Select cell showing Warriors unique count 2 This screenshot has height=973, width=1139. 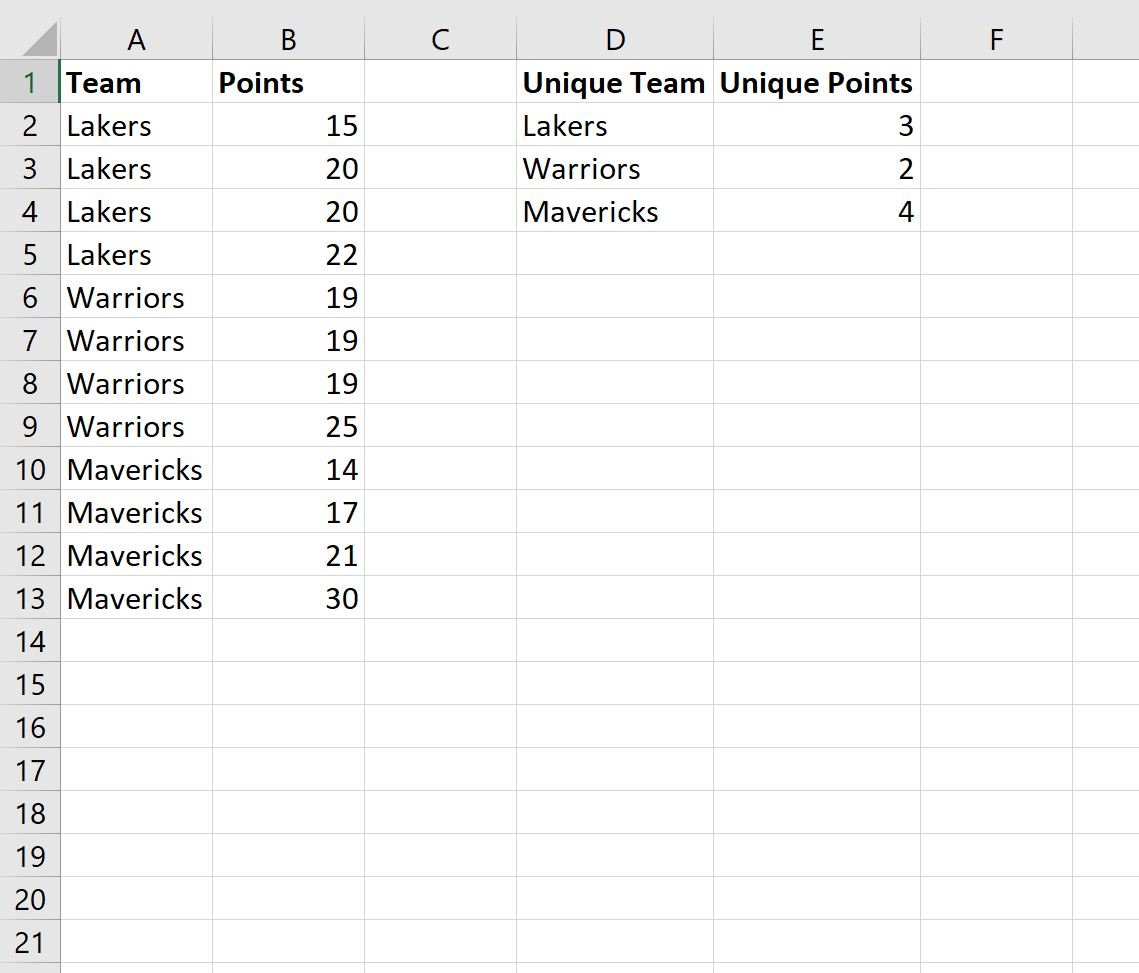817,168
